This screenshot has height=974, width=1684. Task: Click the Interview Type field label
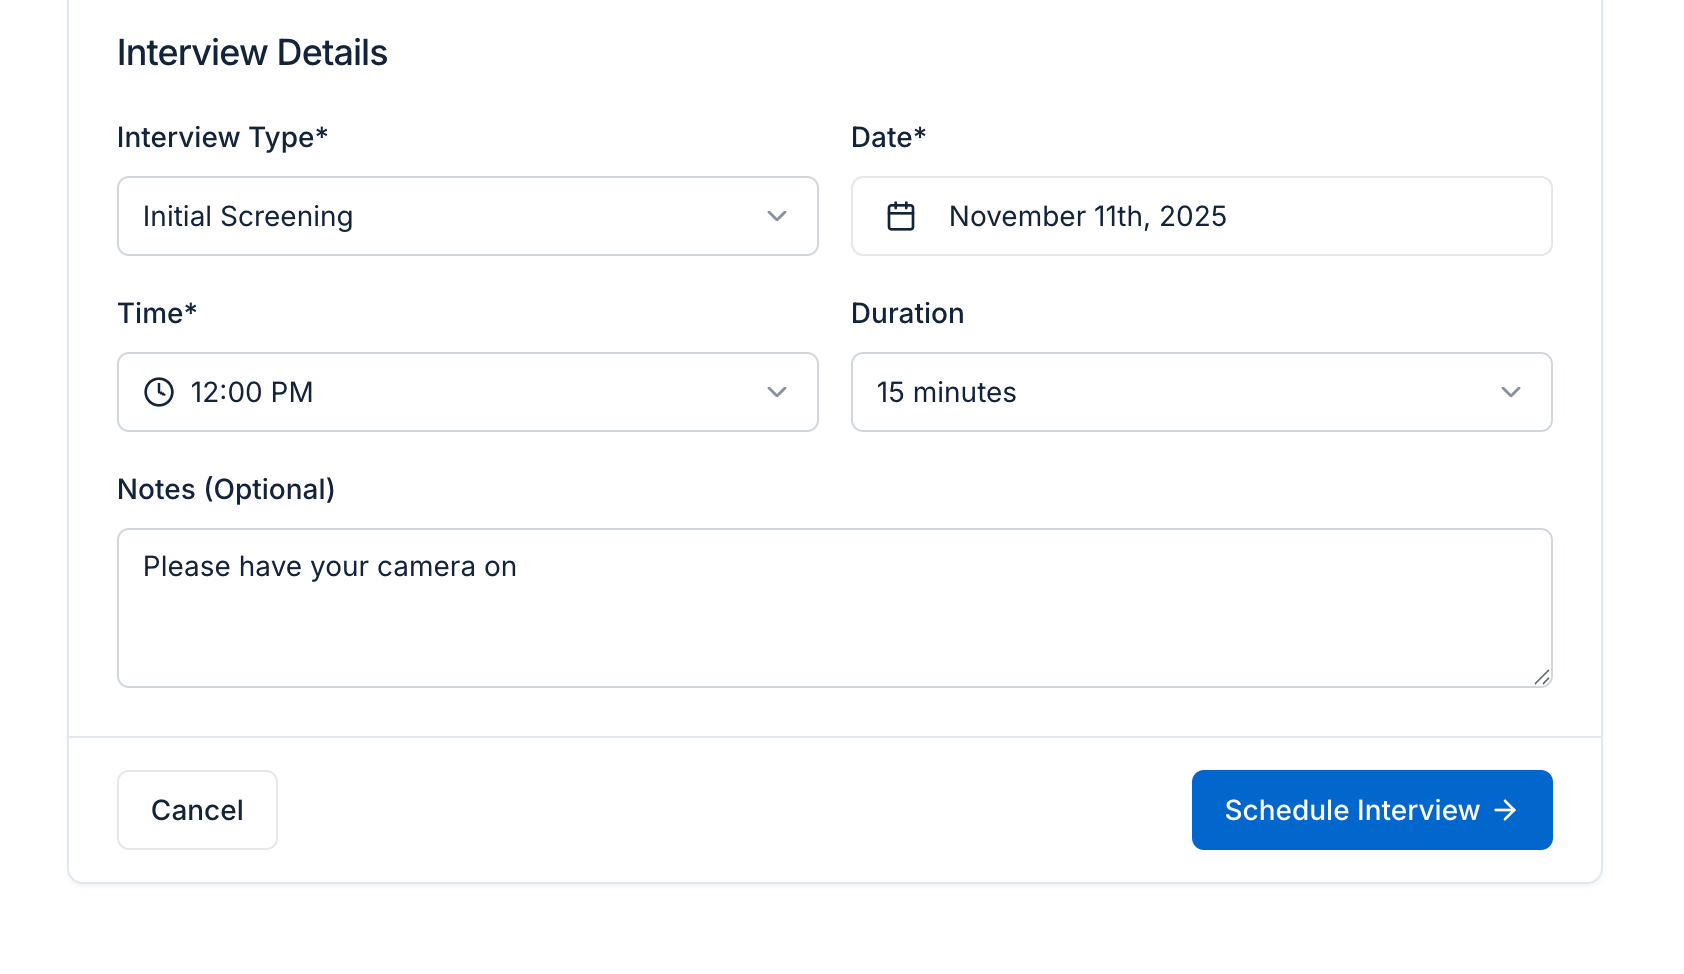(222, 137)
